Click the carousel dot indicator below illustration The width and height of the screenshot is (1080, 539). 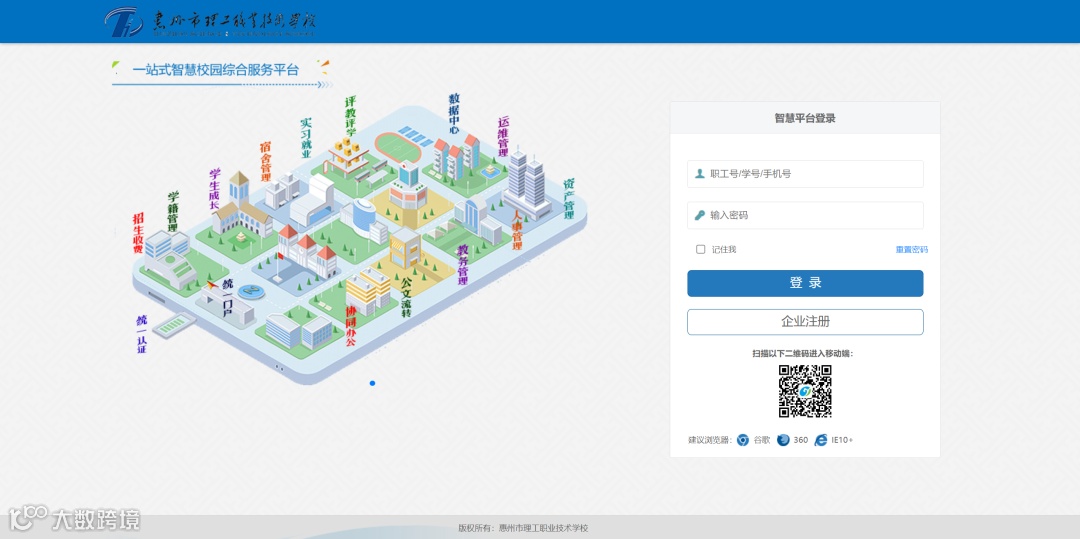(x=373, y=383)
